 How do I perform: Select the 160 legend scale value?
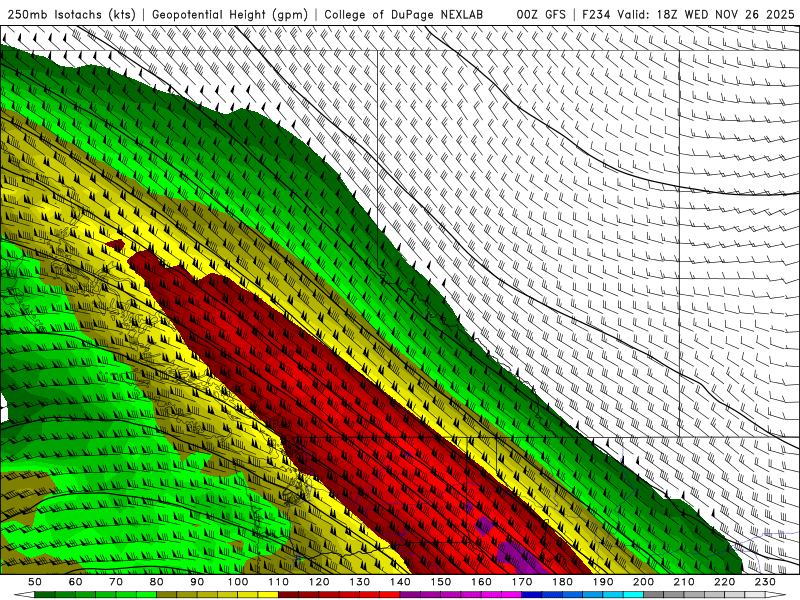pyautogui.click(x=481, y=582)
